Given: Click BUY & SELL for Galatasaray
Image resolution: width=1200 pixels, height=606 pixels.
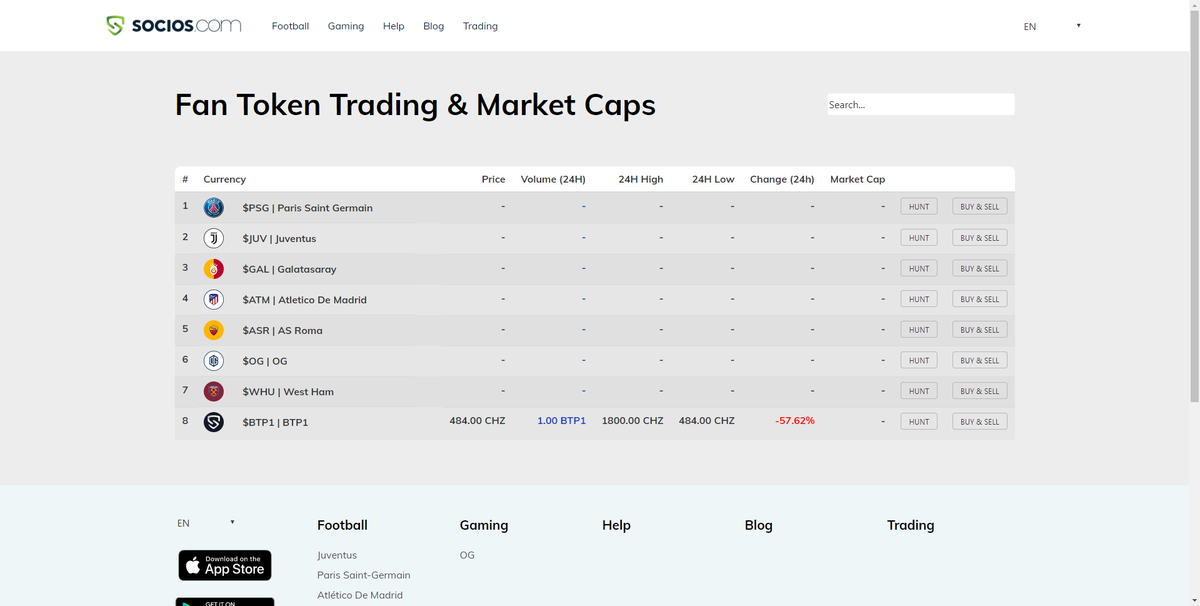Looking at the screenshot, I should click(980, 268).
